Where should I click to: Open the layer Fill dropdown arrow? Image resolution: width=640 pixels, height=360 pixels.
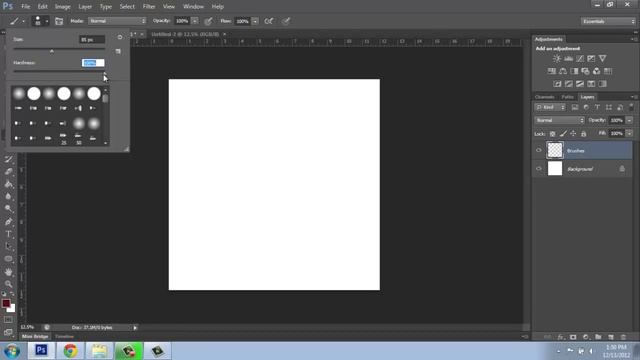[629, 133]
